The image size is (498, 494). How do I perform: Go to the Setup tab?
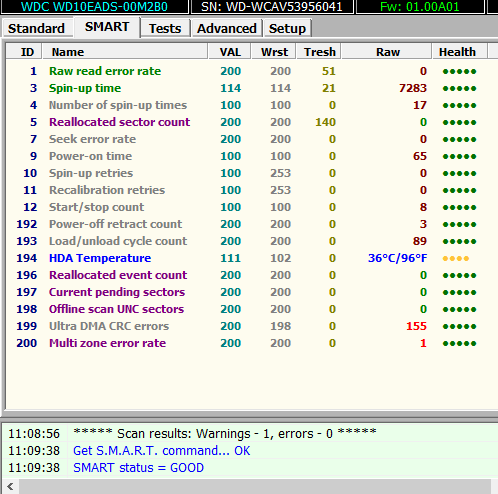point(287,28)
